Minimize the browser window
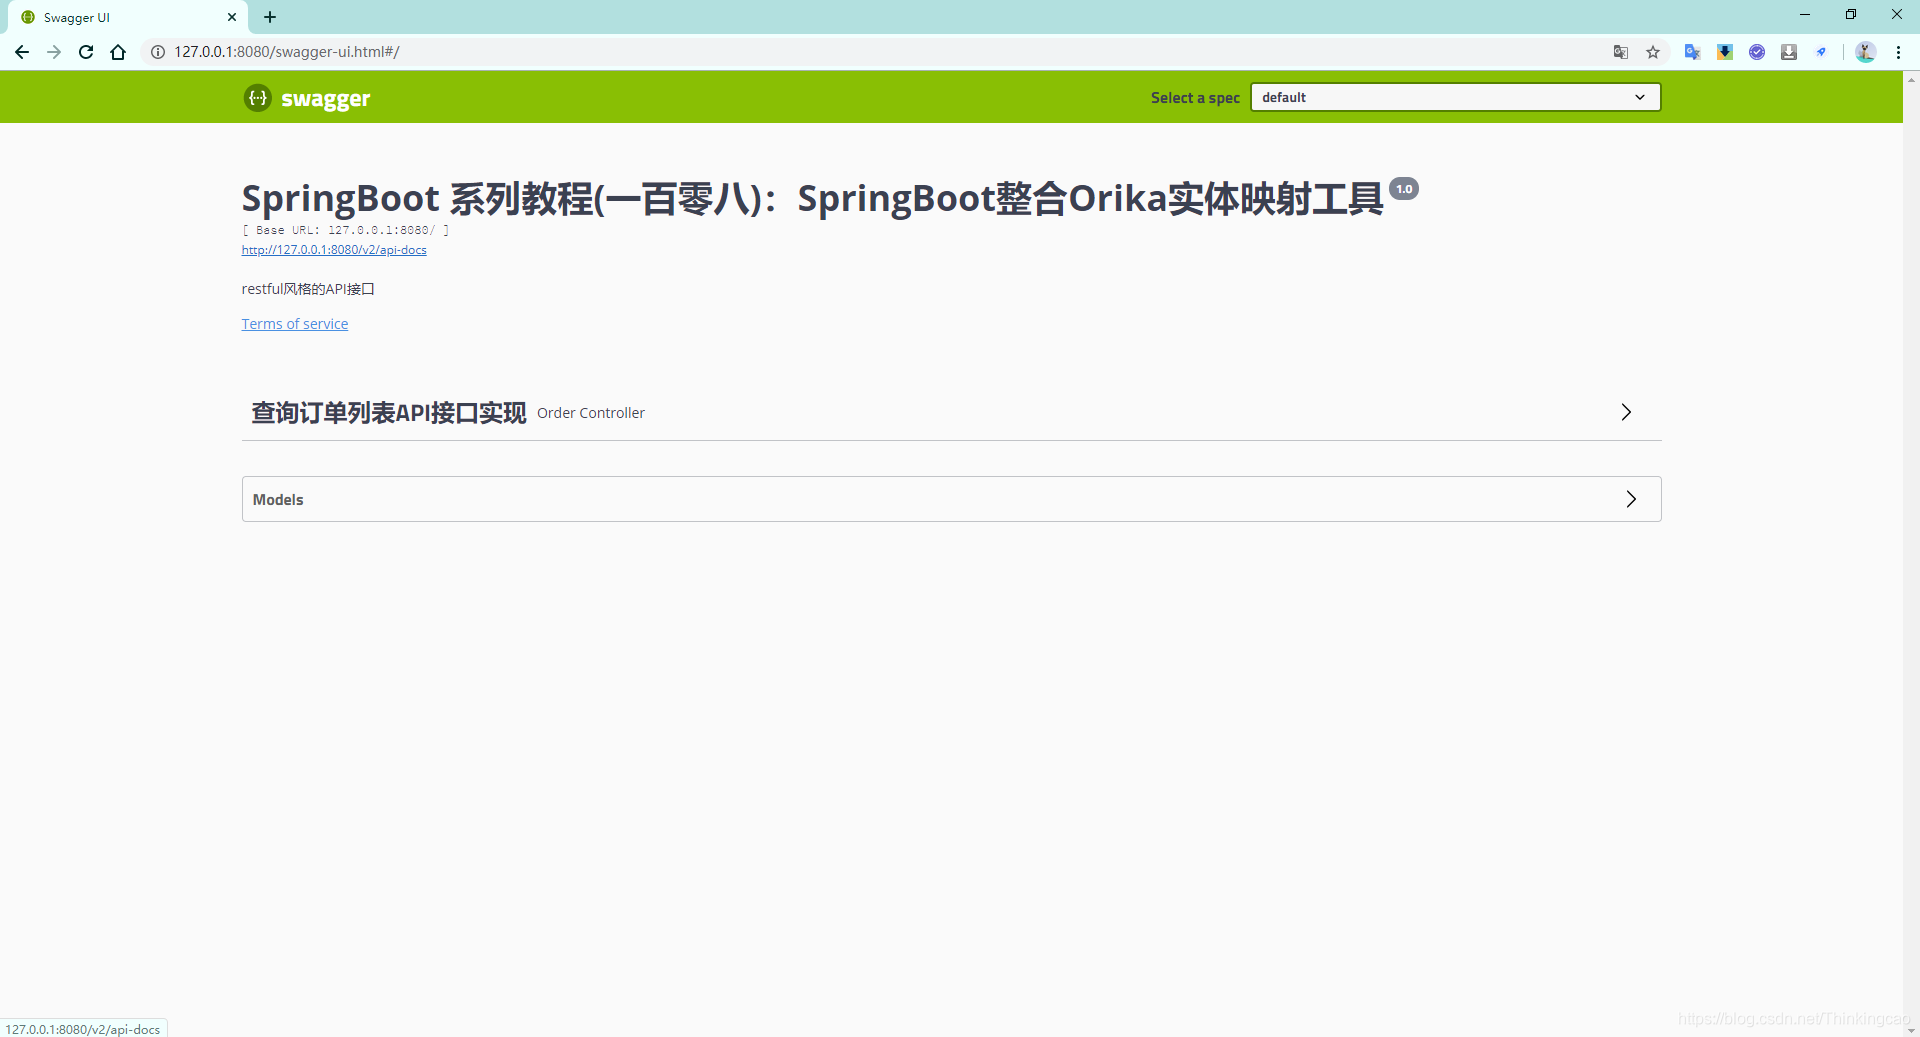Screen dimensions: 1920x1037 coord(1805,15)
